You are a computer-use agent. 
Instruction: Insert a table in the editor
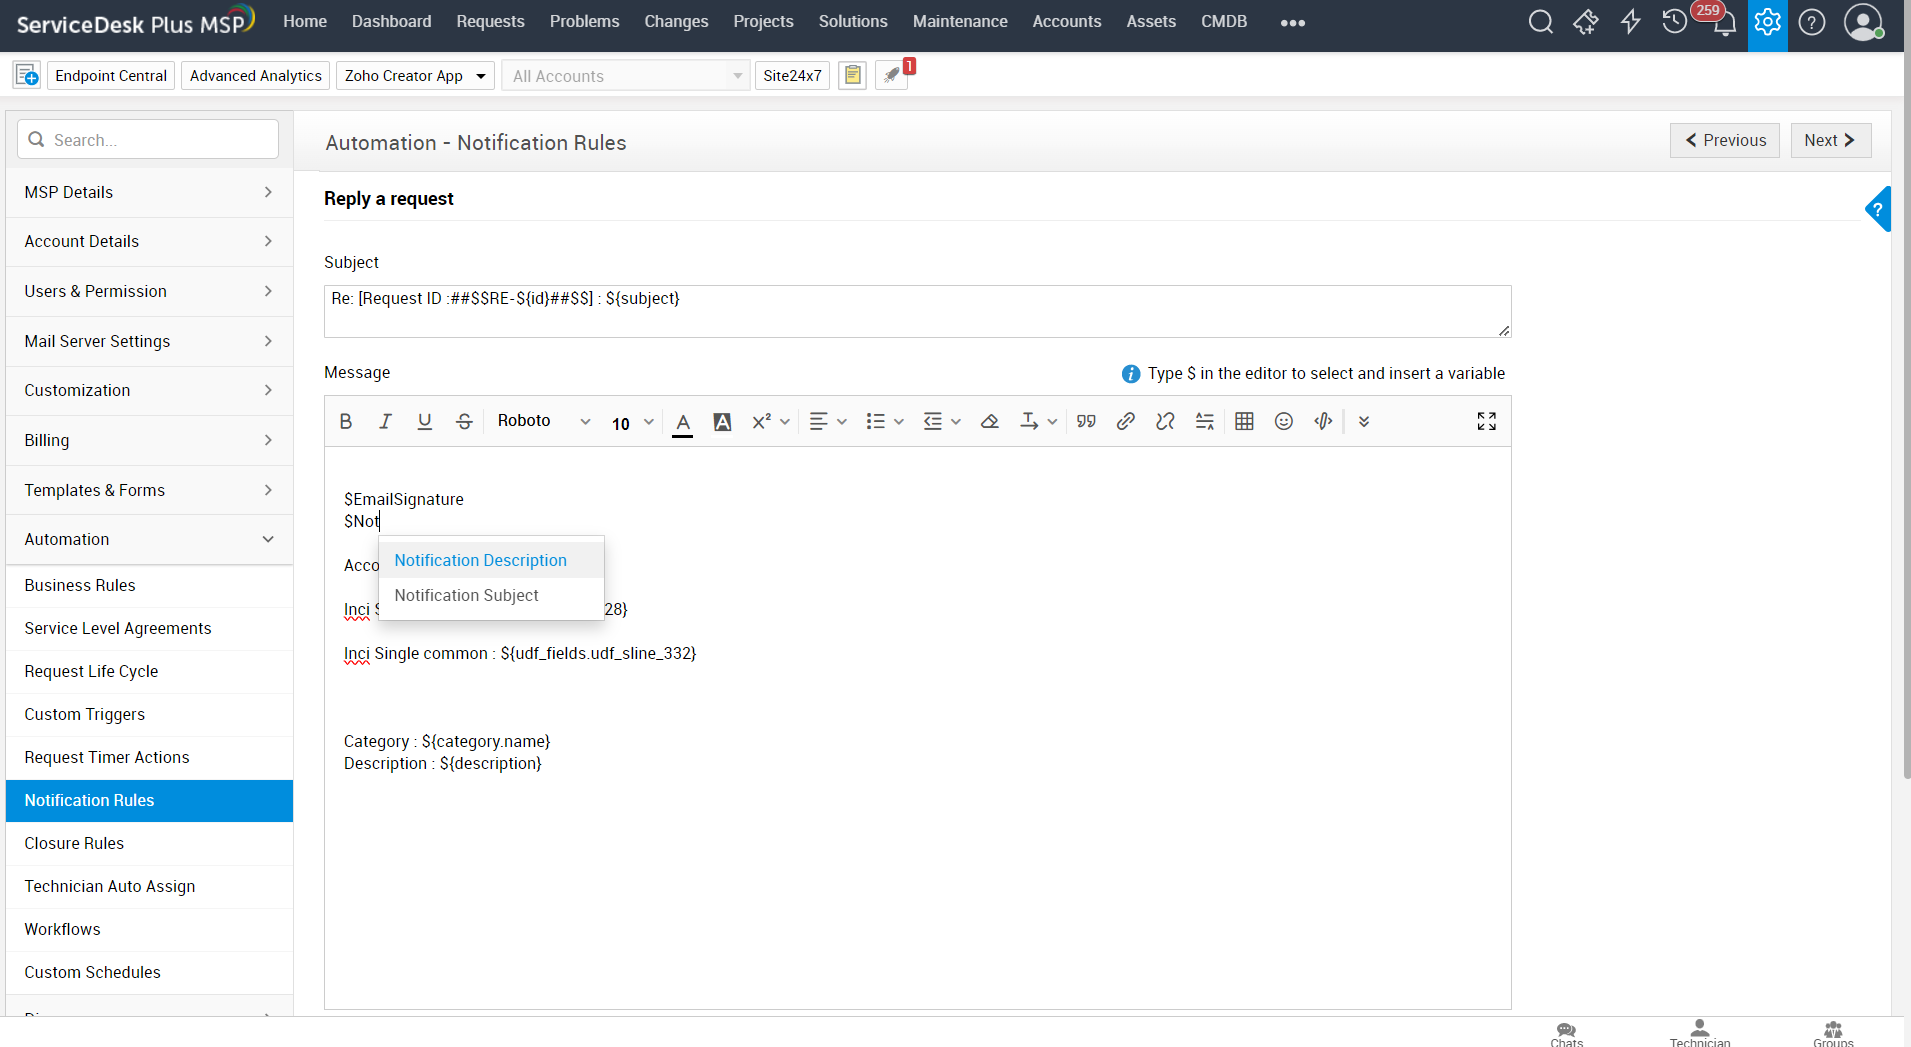1244,421
